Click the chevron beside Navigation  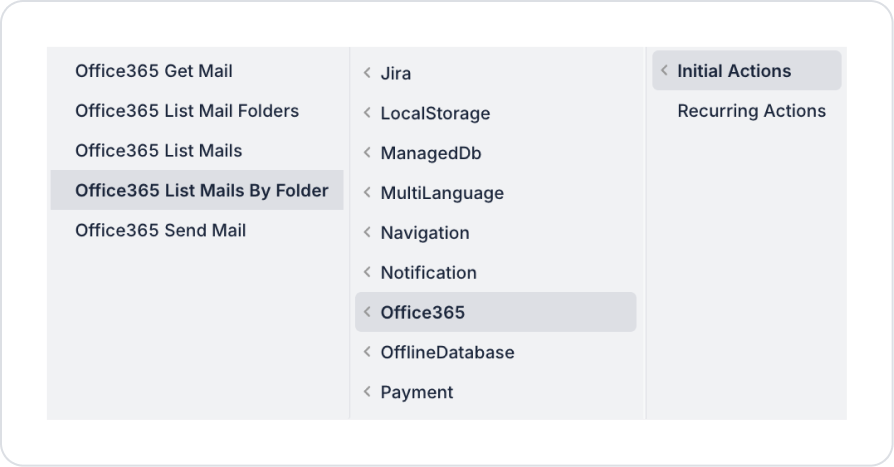(x=367, y=232)
